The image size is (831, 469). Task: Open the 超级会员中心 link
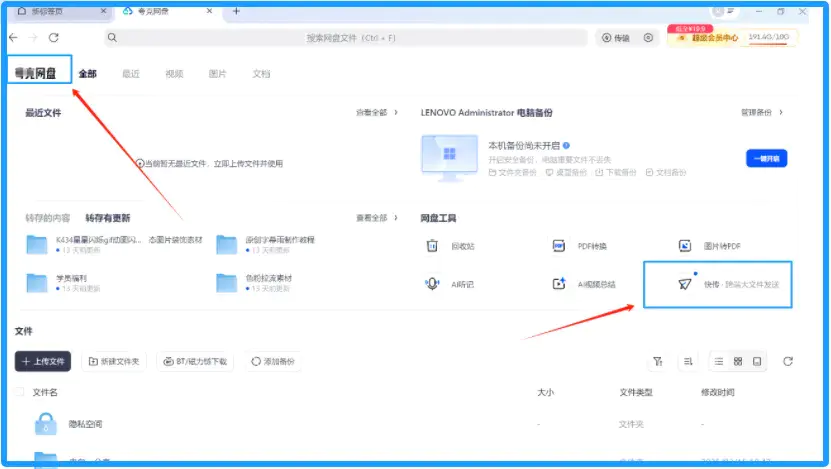click(714, 38)
